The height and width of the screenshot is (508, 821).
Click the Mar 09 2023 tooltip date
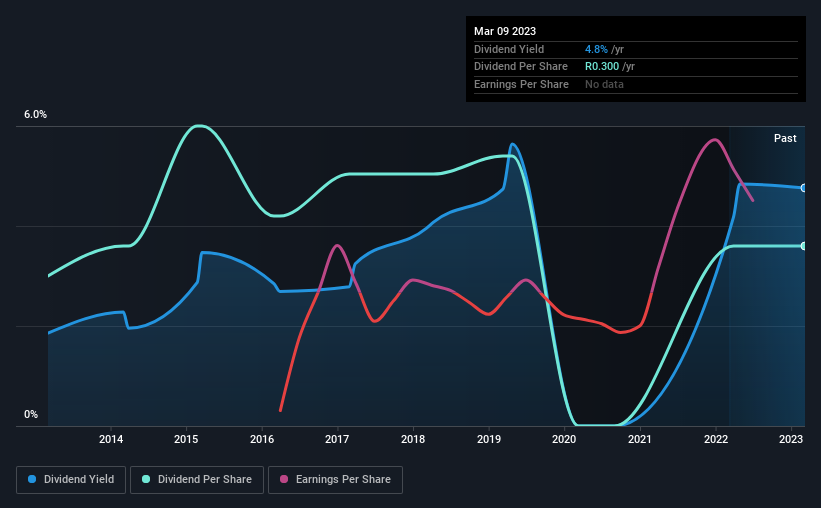click(505, 31)
